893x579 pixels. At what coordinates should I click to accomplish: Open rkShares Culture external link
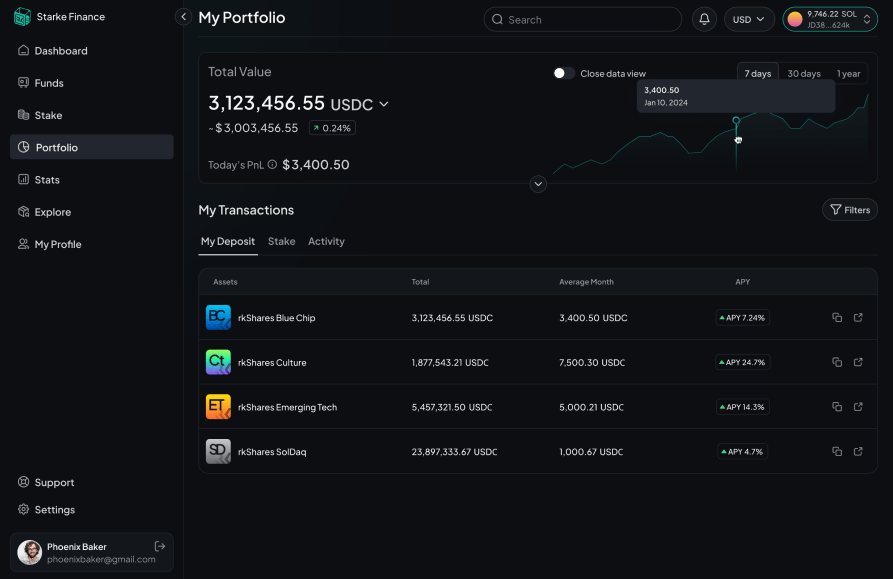(x=858, y=362)
